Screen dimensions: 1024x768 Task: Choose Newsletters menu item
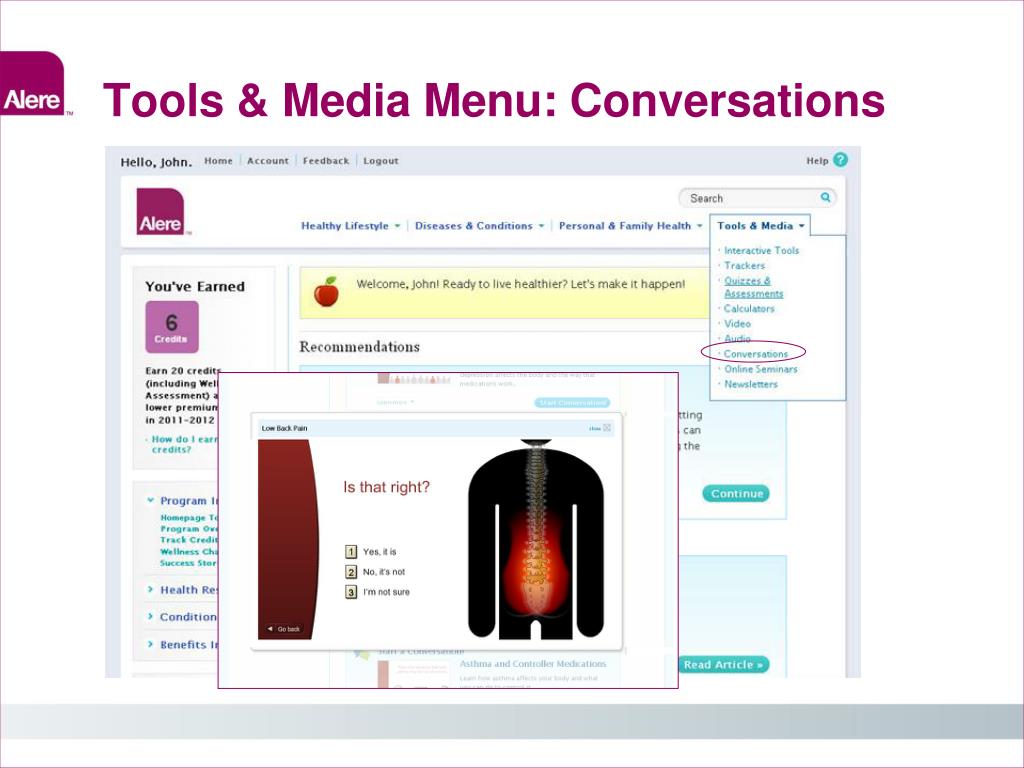[x=751, y=384]
